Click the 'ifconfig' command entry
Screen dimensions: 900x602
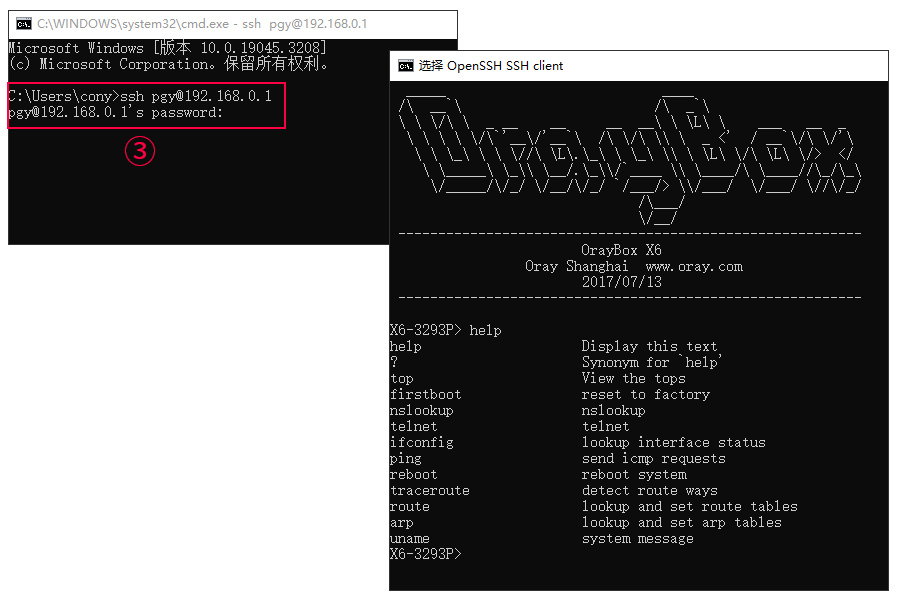click(421, 442)
